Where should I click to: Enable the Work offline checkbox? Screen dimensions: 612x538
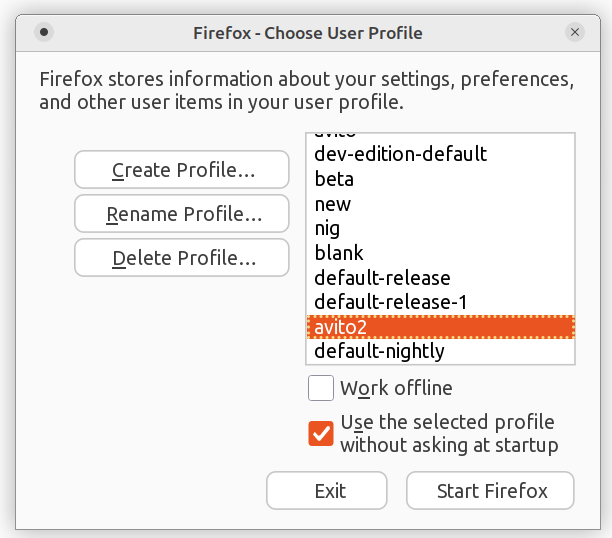[x=321, y=388]
